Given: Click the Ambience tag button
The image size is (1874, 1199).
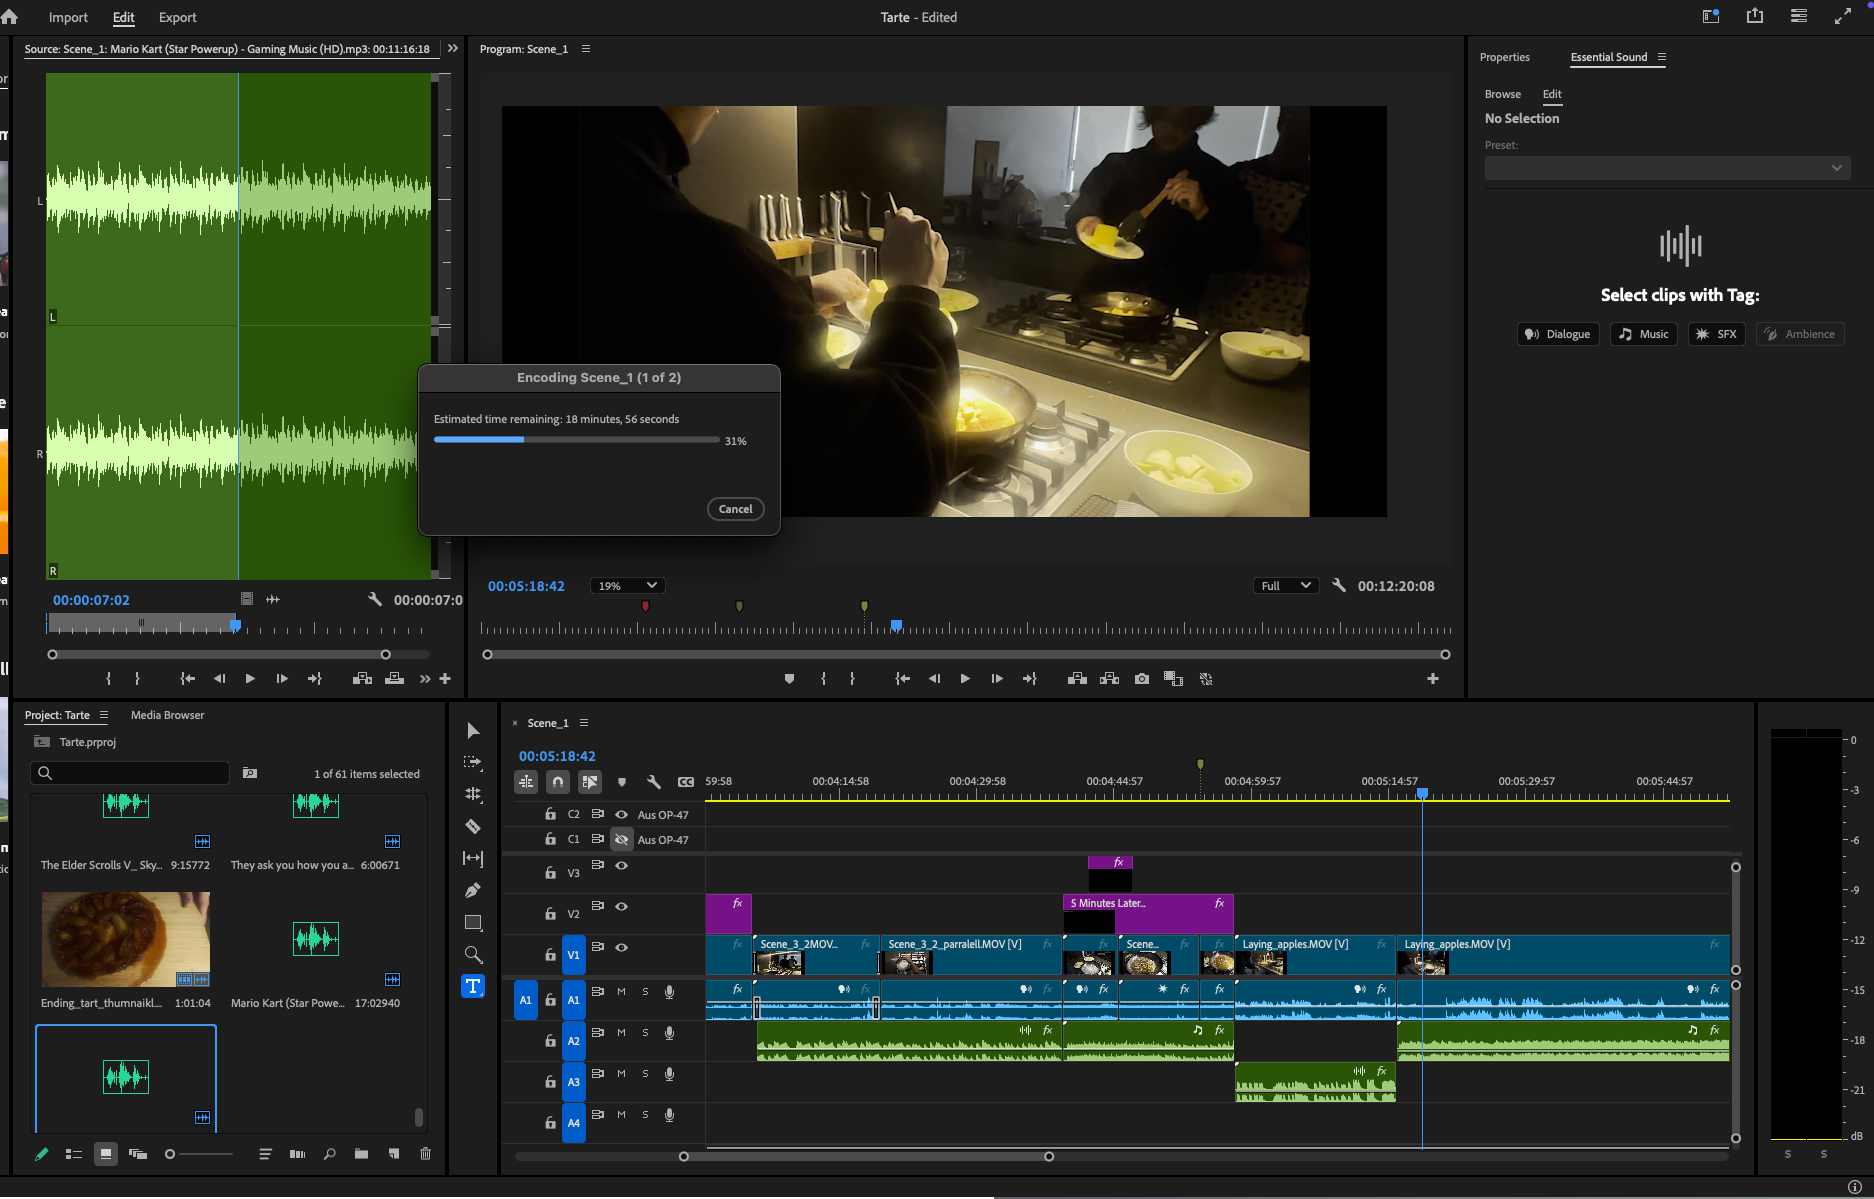Looking at the screenshot, I should [1800, 334].
